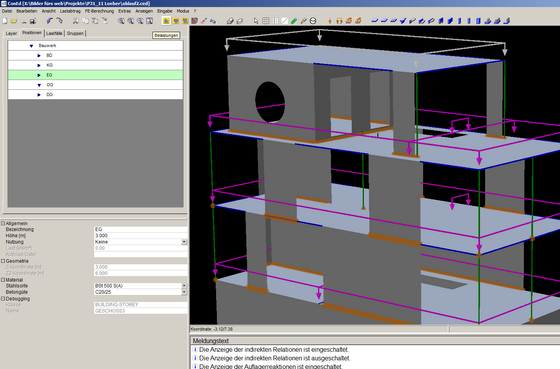This screenshot has width=560, height=369.
Task: Open the Eingabe menu
Action: click(x=165, y=11)
